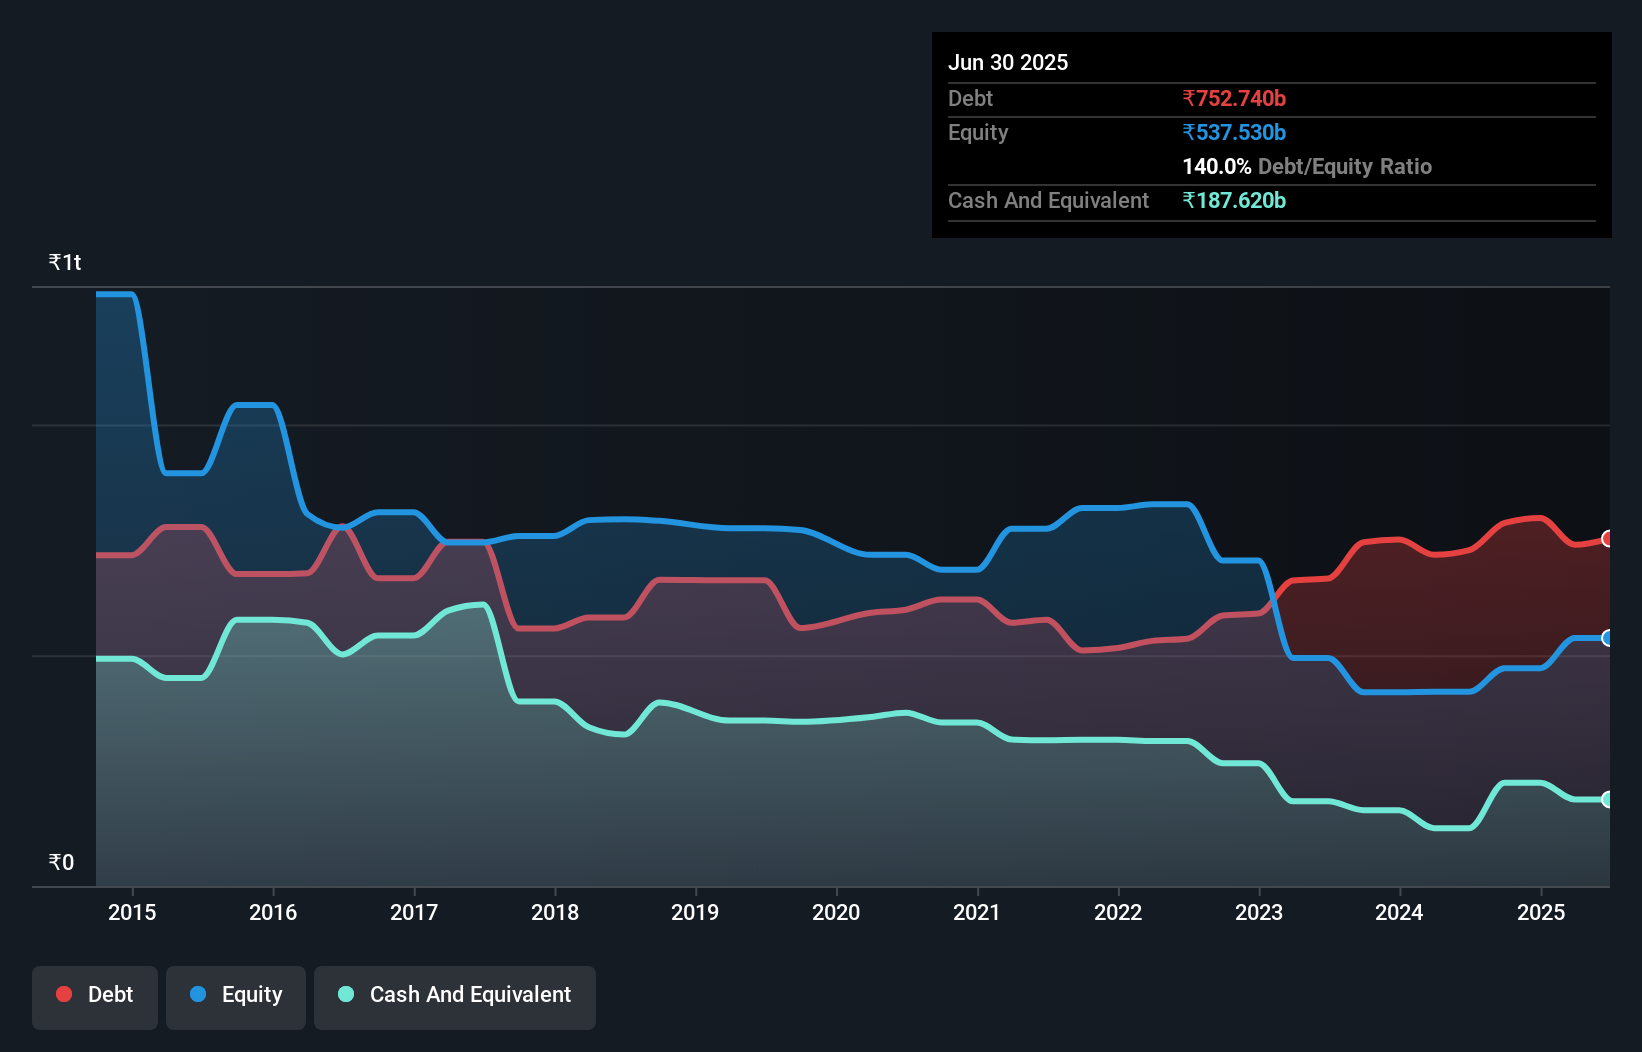Click the blue Equity legend dot icon

(197, 994)
